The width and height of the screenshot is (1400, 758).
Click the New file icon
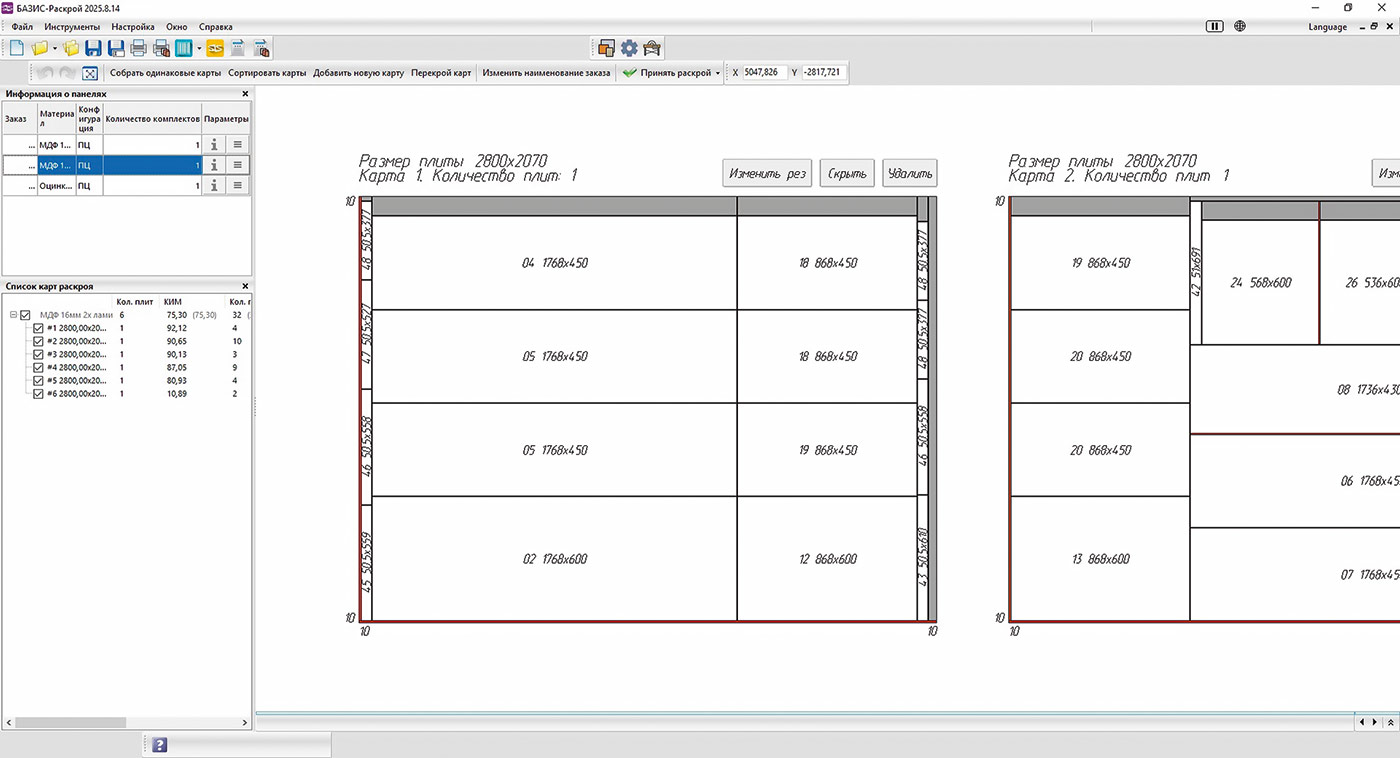tap(16, 48)
